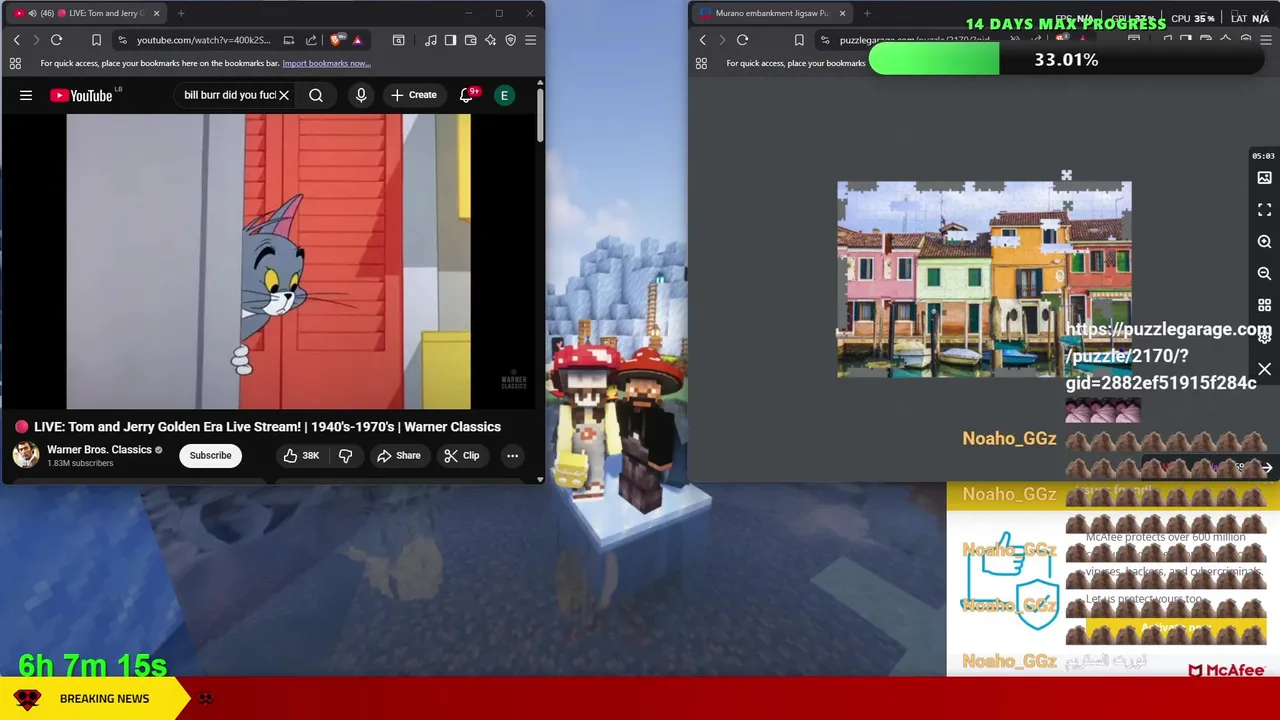Like the Tom and Jerry live stream
1280x720 pixels.
point(301,456)
